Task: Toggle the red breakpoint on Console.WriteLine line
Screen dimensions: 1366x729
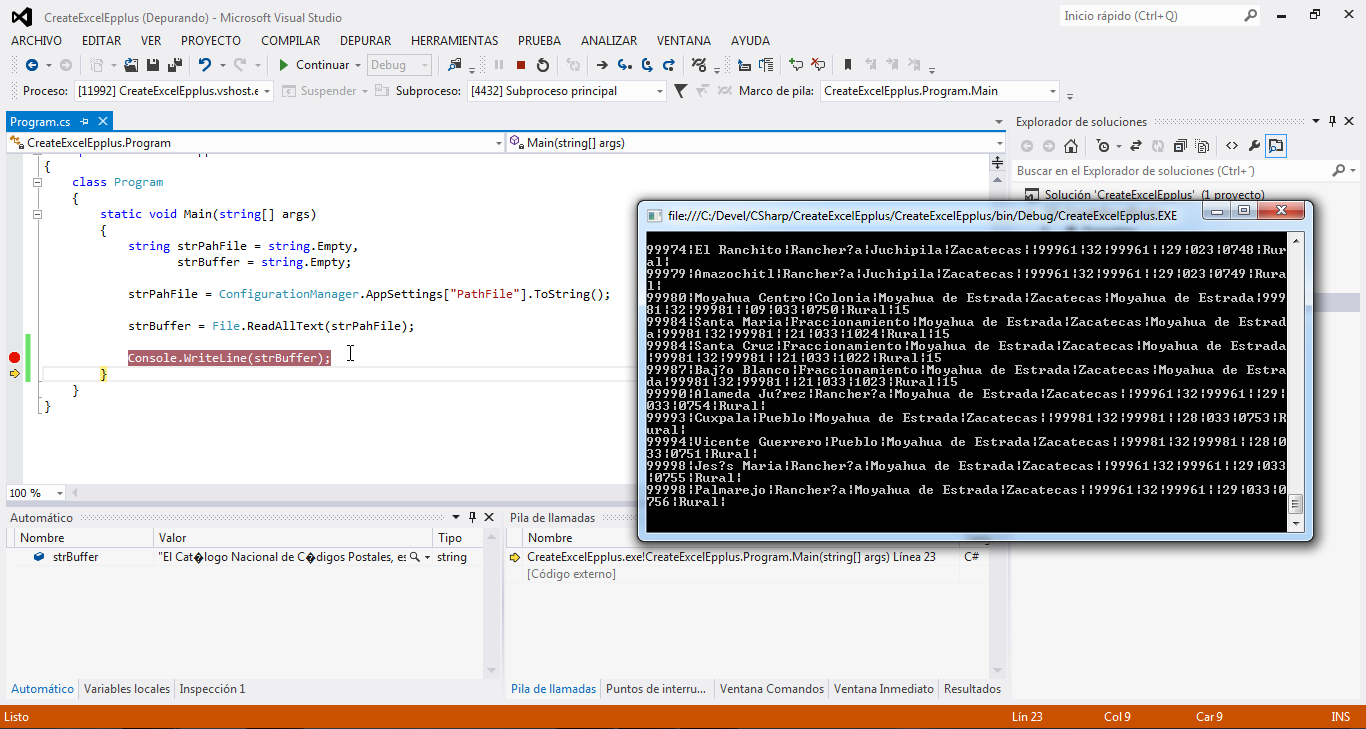Action: [x=14, y=358]
